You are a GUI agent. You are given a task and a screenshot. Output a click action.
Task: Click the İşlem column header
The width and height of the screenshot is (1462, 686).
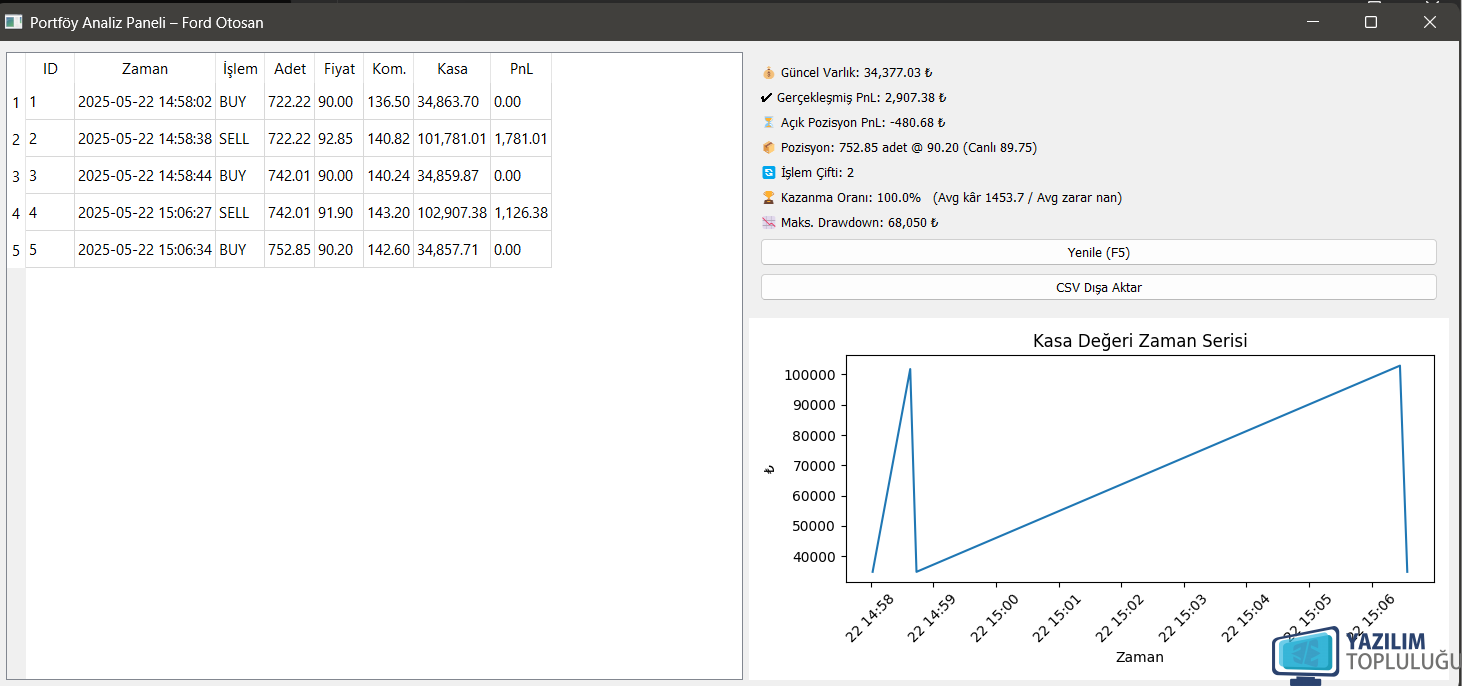(x=240, y=69)
